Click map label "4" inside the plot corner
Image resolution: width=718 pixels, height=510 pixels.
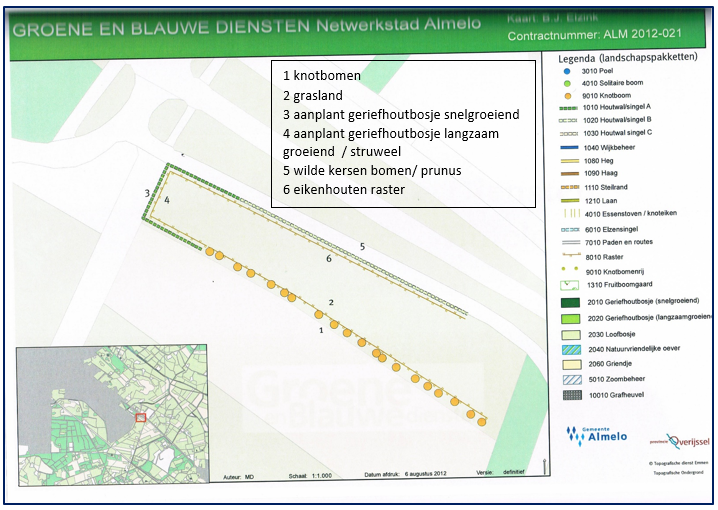coord(167,200)
